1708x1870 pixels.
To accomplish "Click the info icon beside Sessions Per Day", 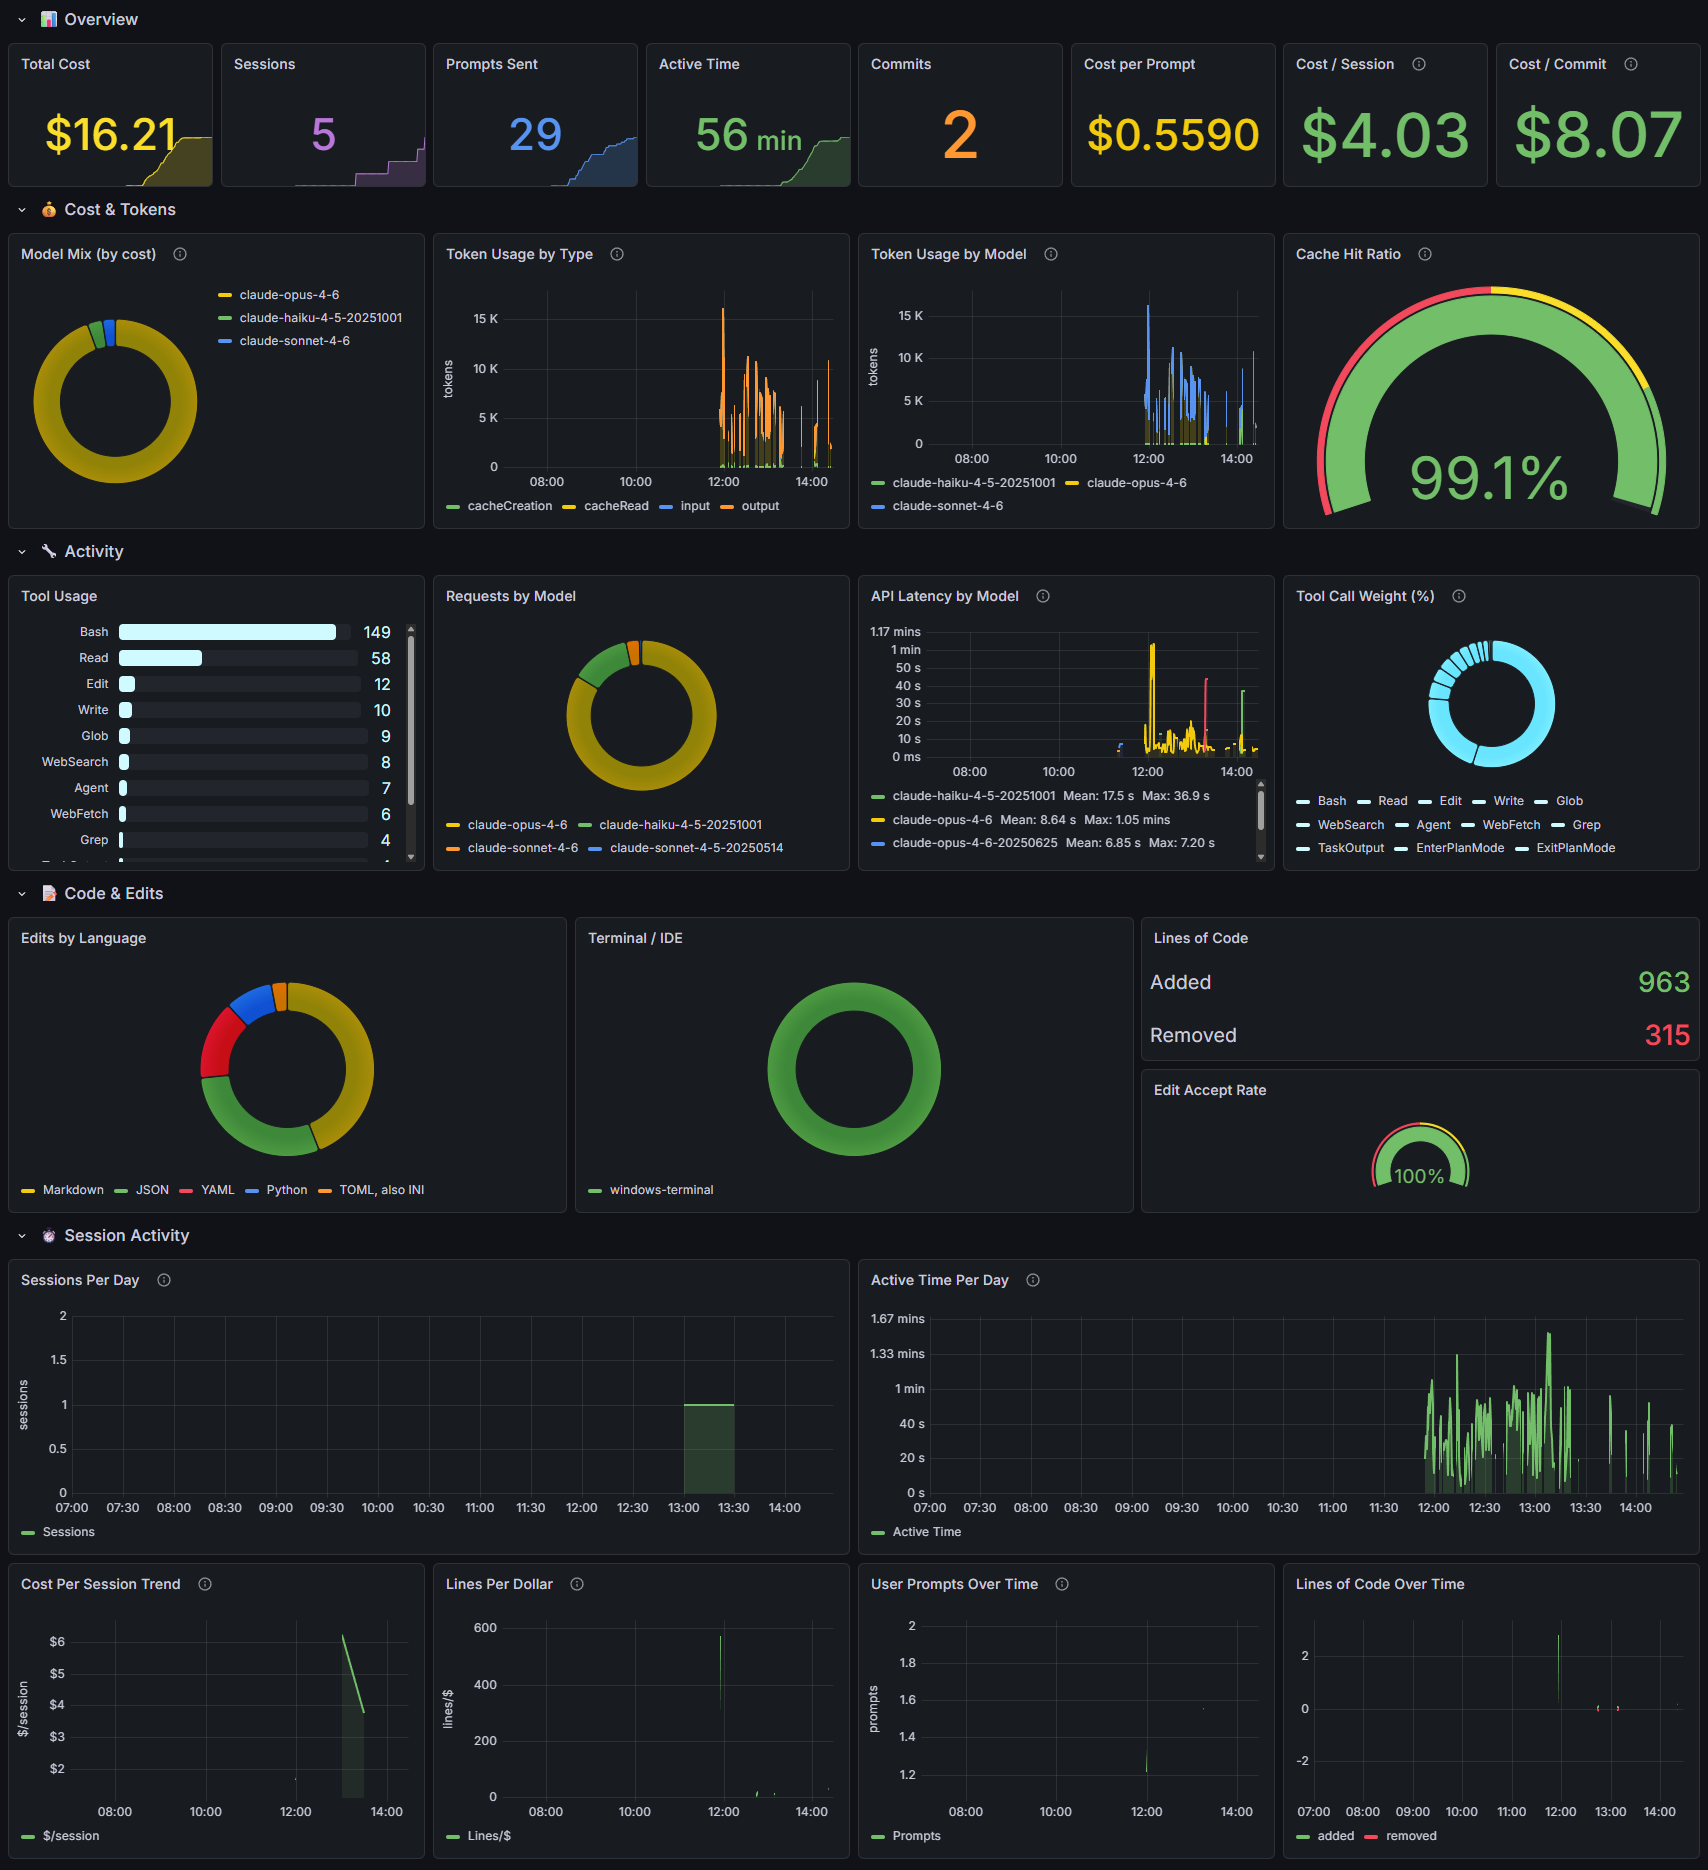I will point(164,1279).
